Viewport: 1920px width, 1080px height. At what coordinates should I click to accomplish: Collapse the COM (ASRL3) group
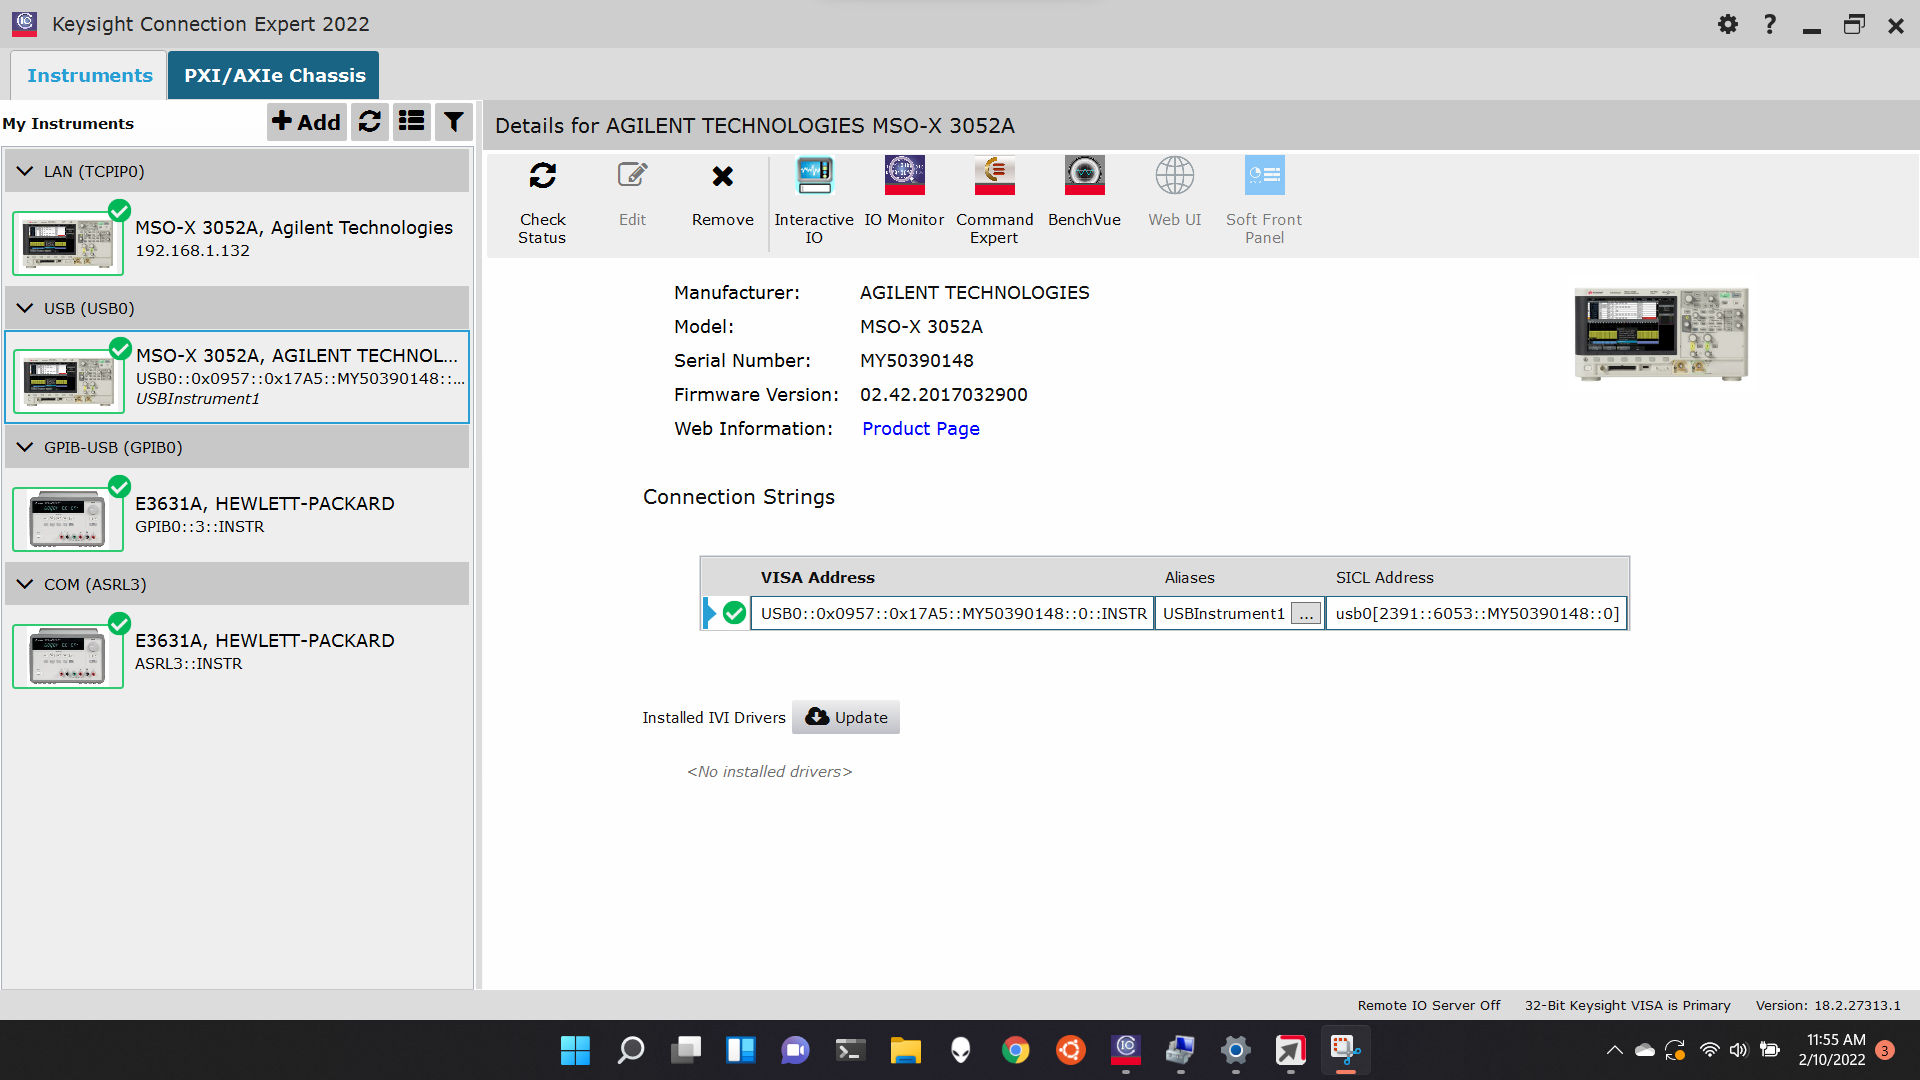pyautogui.click(x=25, y=584)
